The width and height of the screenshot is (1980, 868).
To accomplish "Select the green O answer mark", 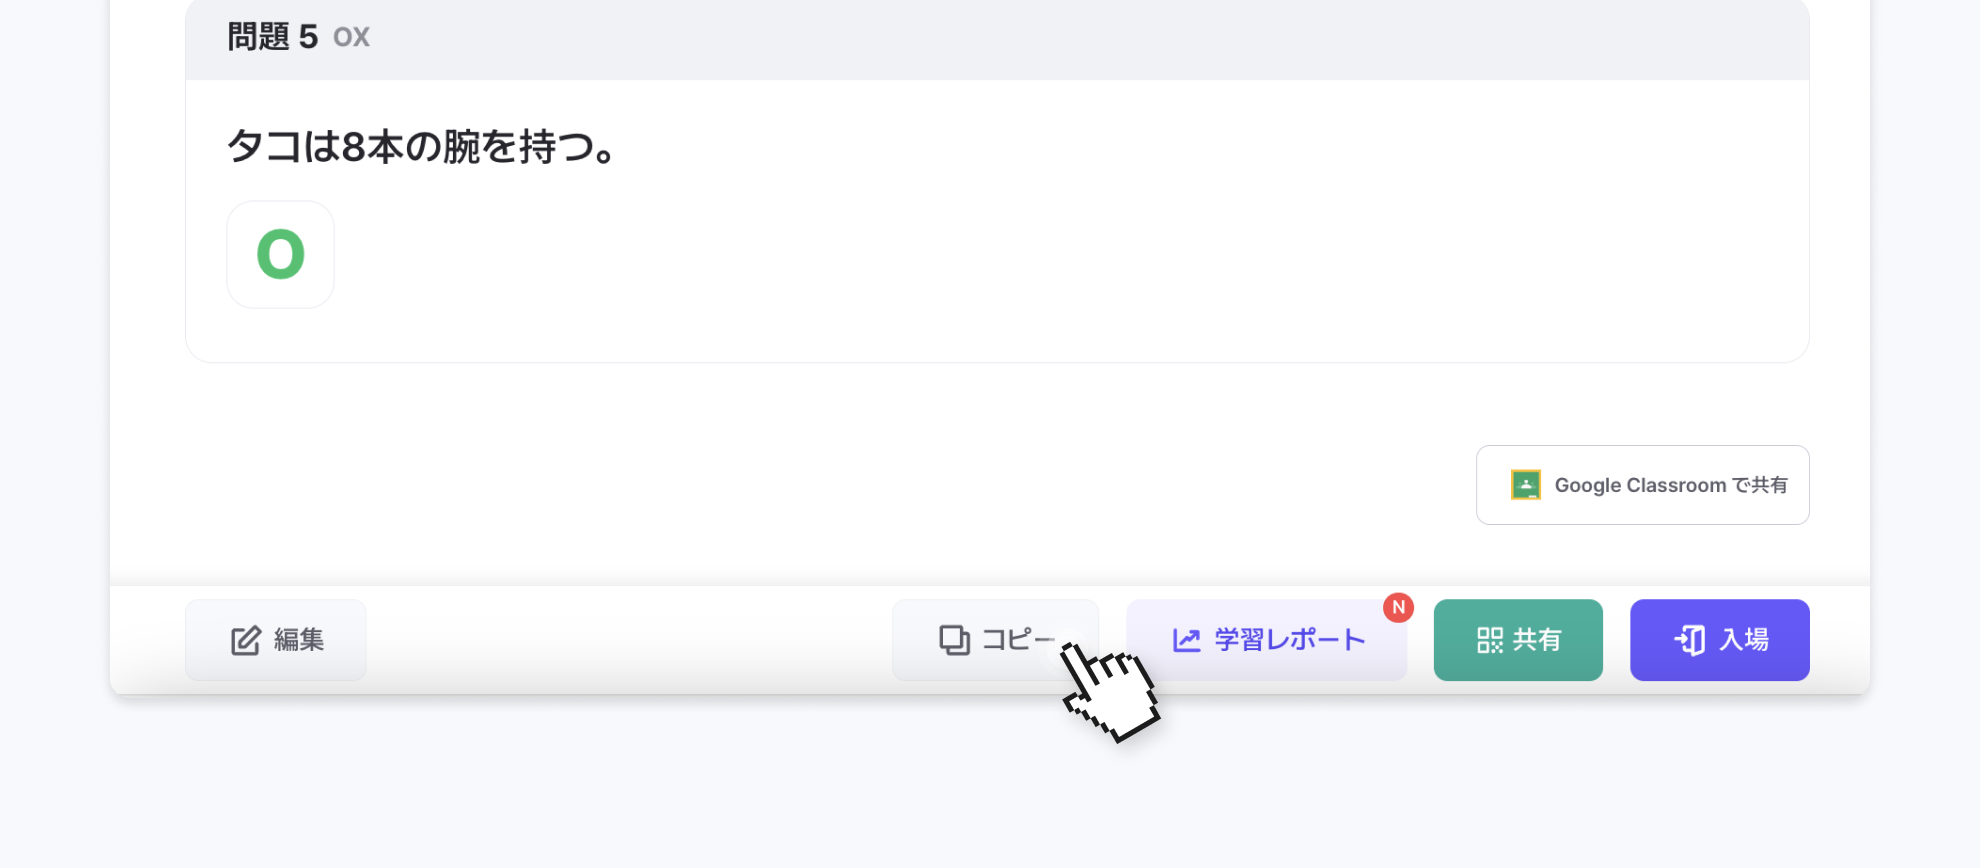I will (281, 255).
